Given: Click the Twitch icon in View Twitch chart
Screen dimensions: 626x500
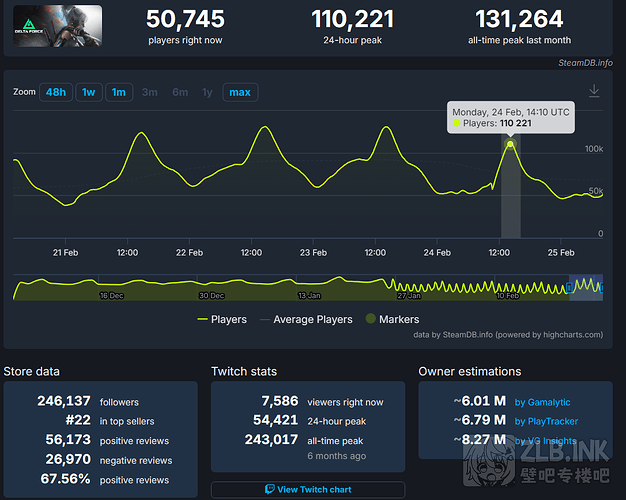Looking at the screenshot, I should click(270, 490).
